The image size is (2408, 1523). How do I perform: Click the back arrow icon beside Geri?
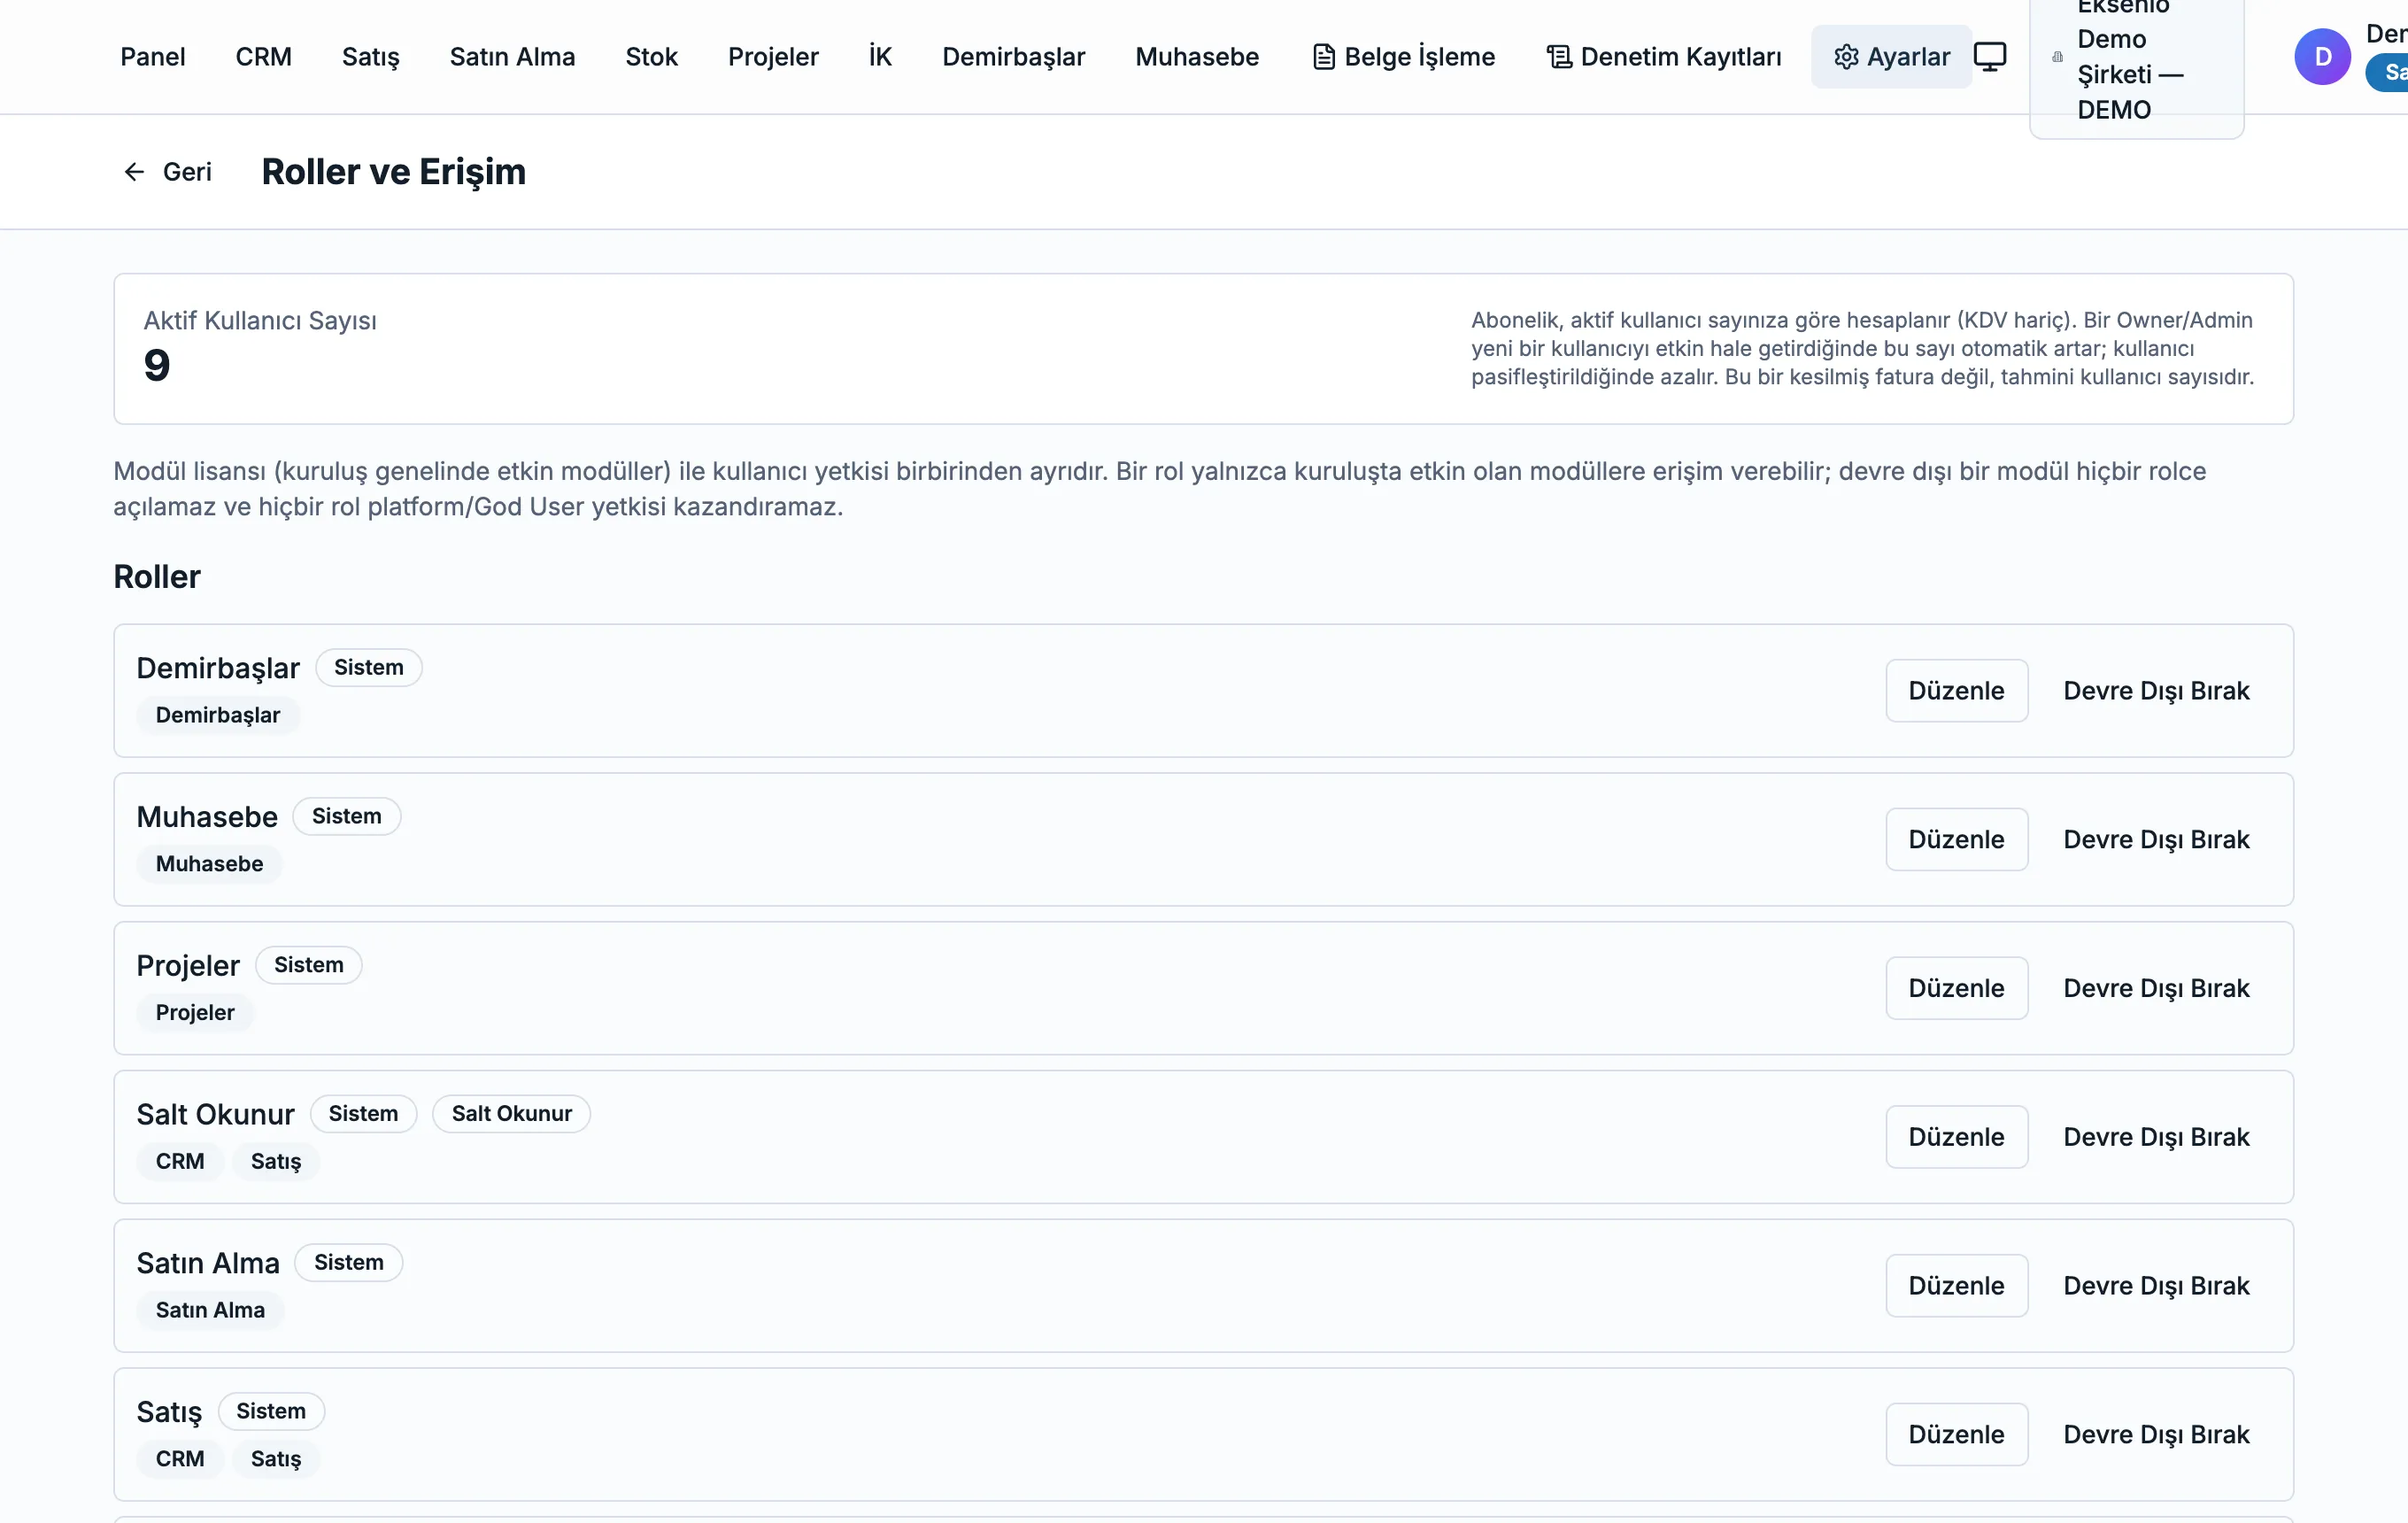coord(134,172)
